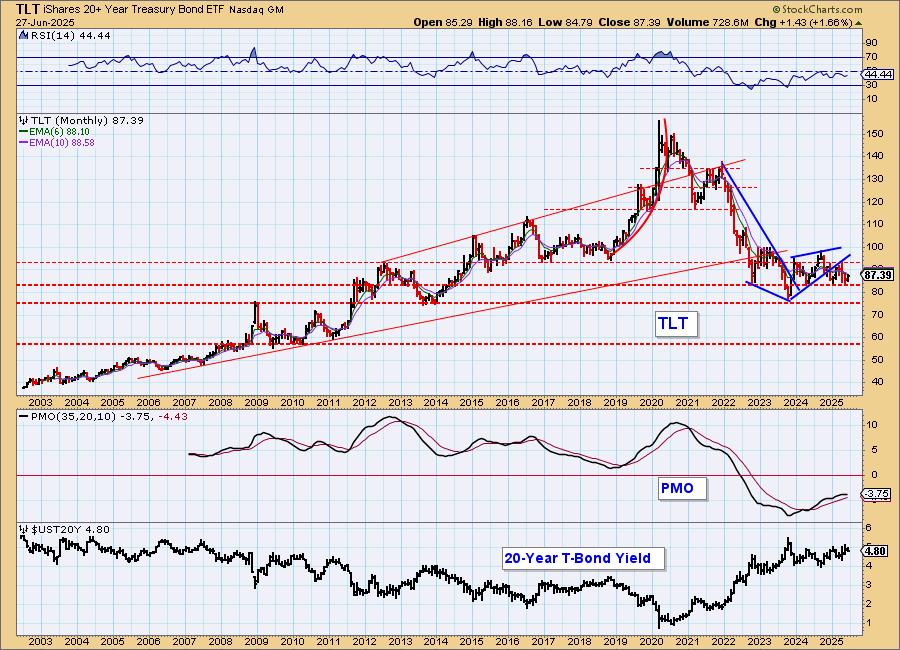Click the $UST20Y 4.80 panel legend
The width and height of the screenshot is (900, 650).
pos(70,529)
